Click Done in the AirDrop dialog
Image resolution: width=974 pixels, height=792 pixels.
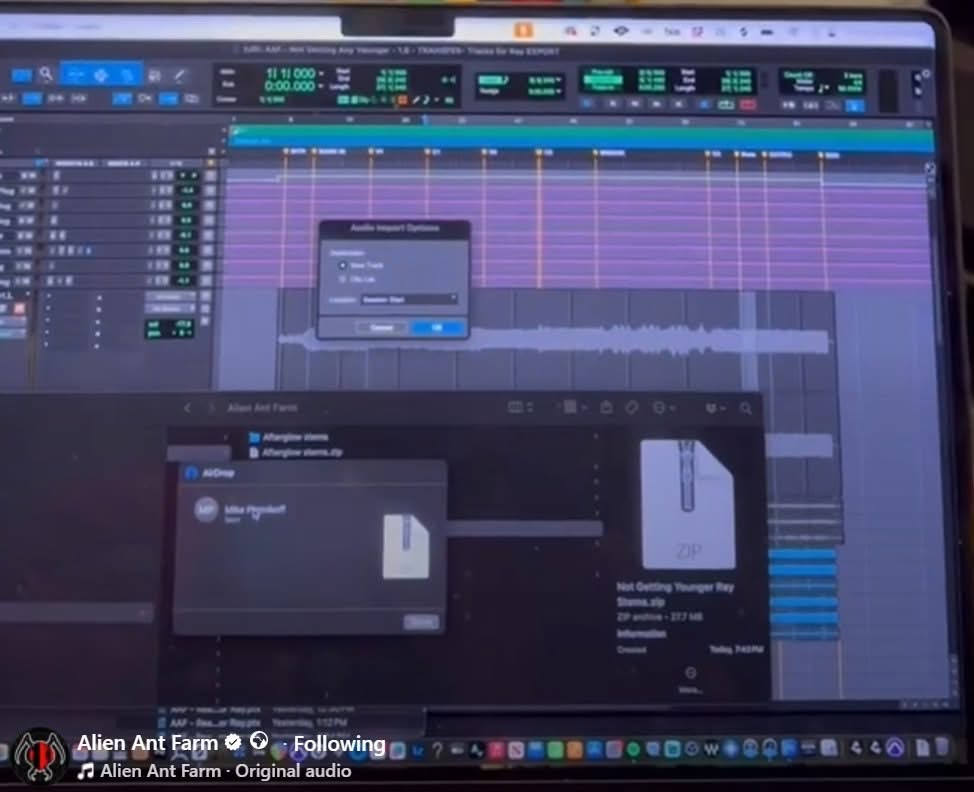(421, 622)
